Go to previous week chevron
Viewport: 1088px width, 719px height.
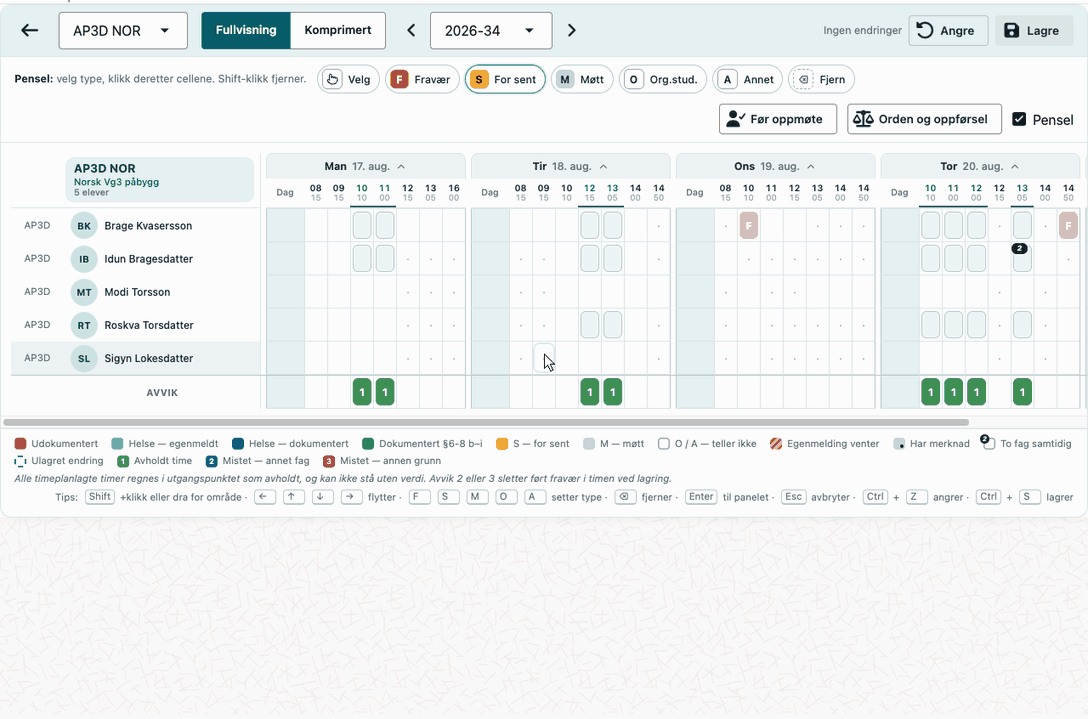point(411,31)
